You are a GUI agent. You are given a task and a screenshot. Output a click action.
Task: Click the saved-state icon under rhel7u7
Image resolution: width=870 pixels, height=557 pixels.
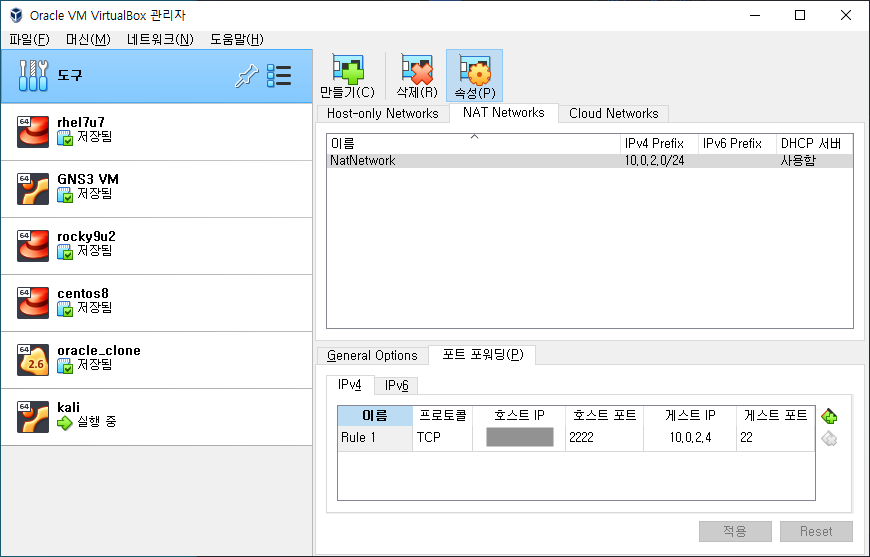tap(65, 138)
